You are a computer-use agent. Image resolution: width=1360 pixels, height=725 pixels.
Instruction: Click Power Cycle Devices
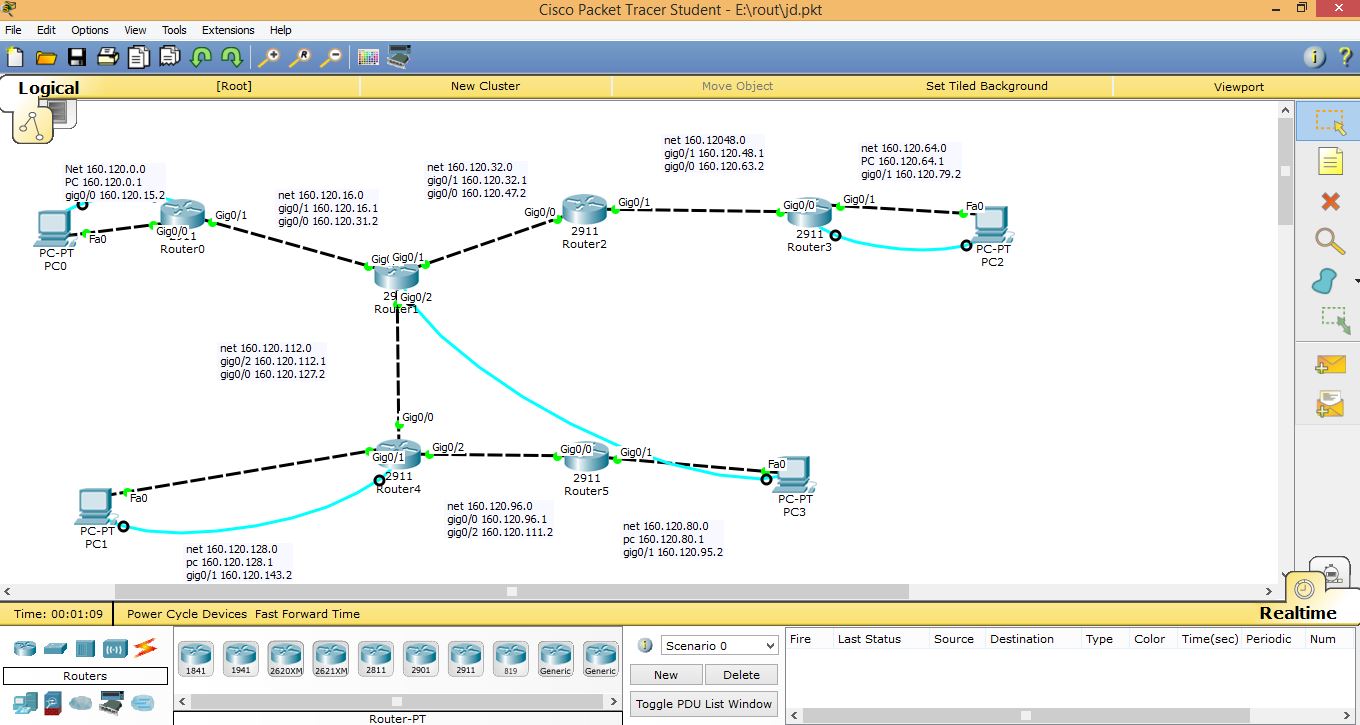pos(187,614)
